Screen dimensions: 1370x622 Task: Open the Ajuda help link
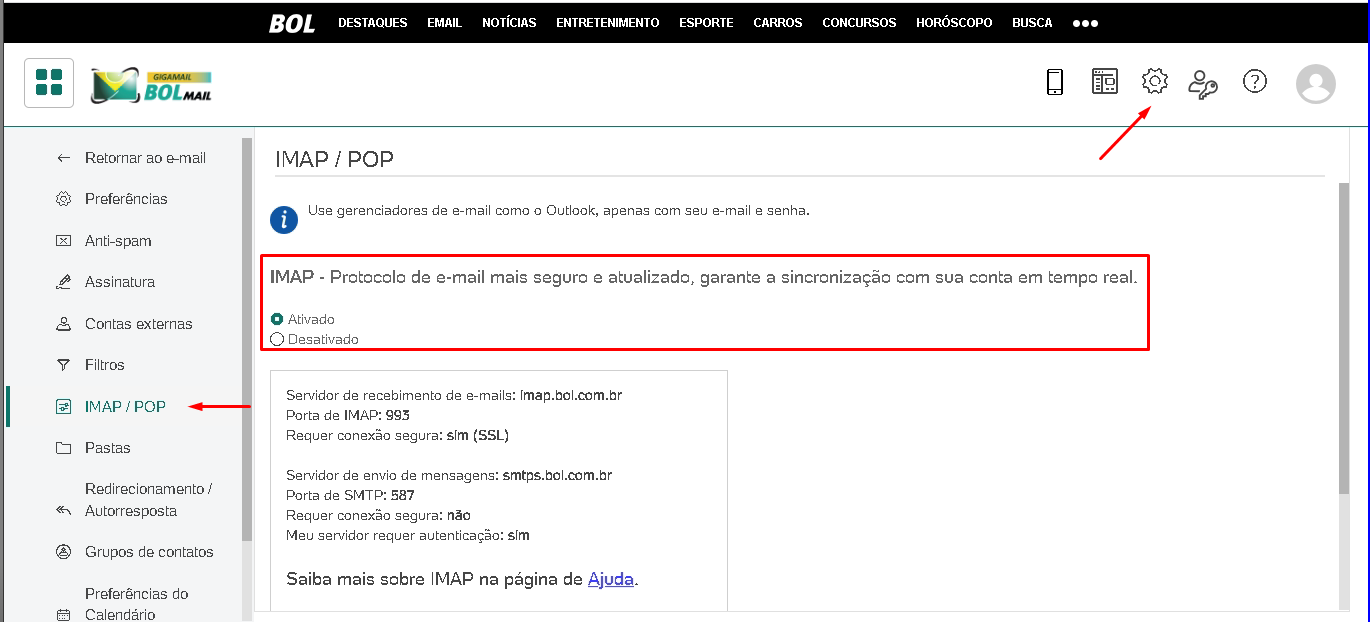[x=610, y=579]
